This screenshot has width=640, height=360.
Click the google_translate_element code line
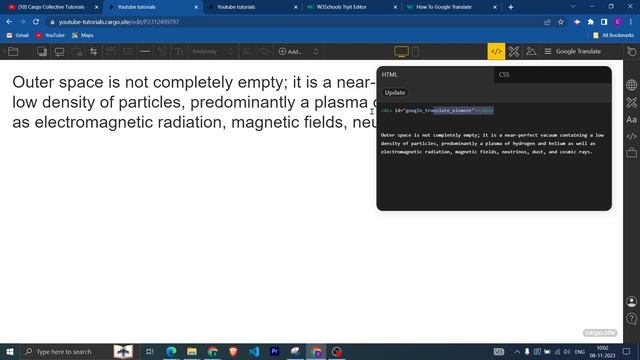(437, 110)
